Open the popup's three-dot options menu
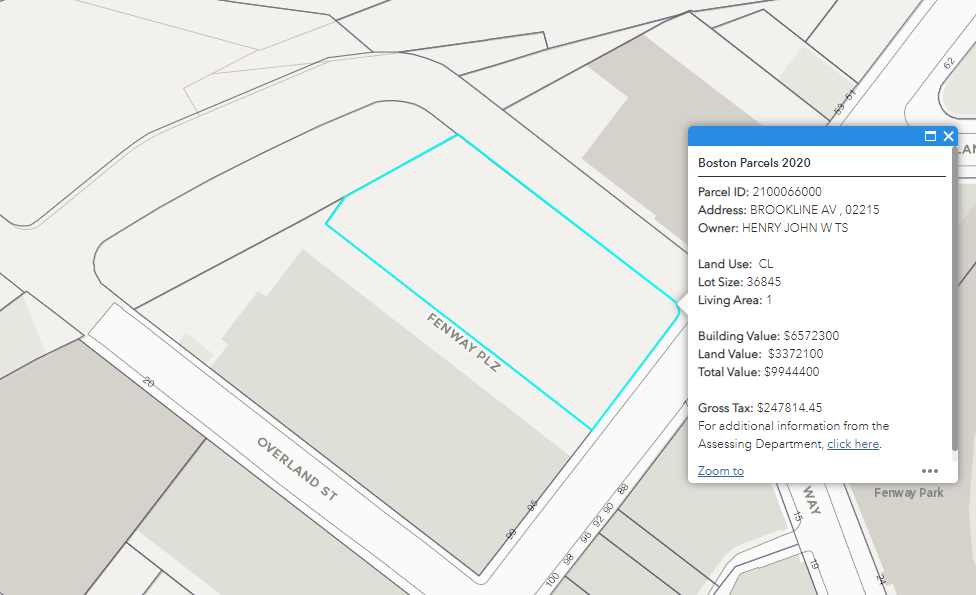Viewport: 976px width, 595px height. click(x=930, y=471)
